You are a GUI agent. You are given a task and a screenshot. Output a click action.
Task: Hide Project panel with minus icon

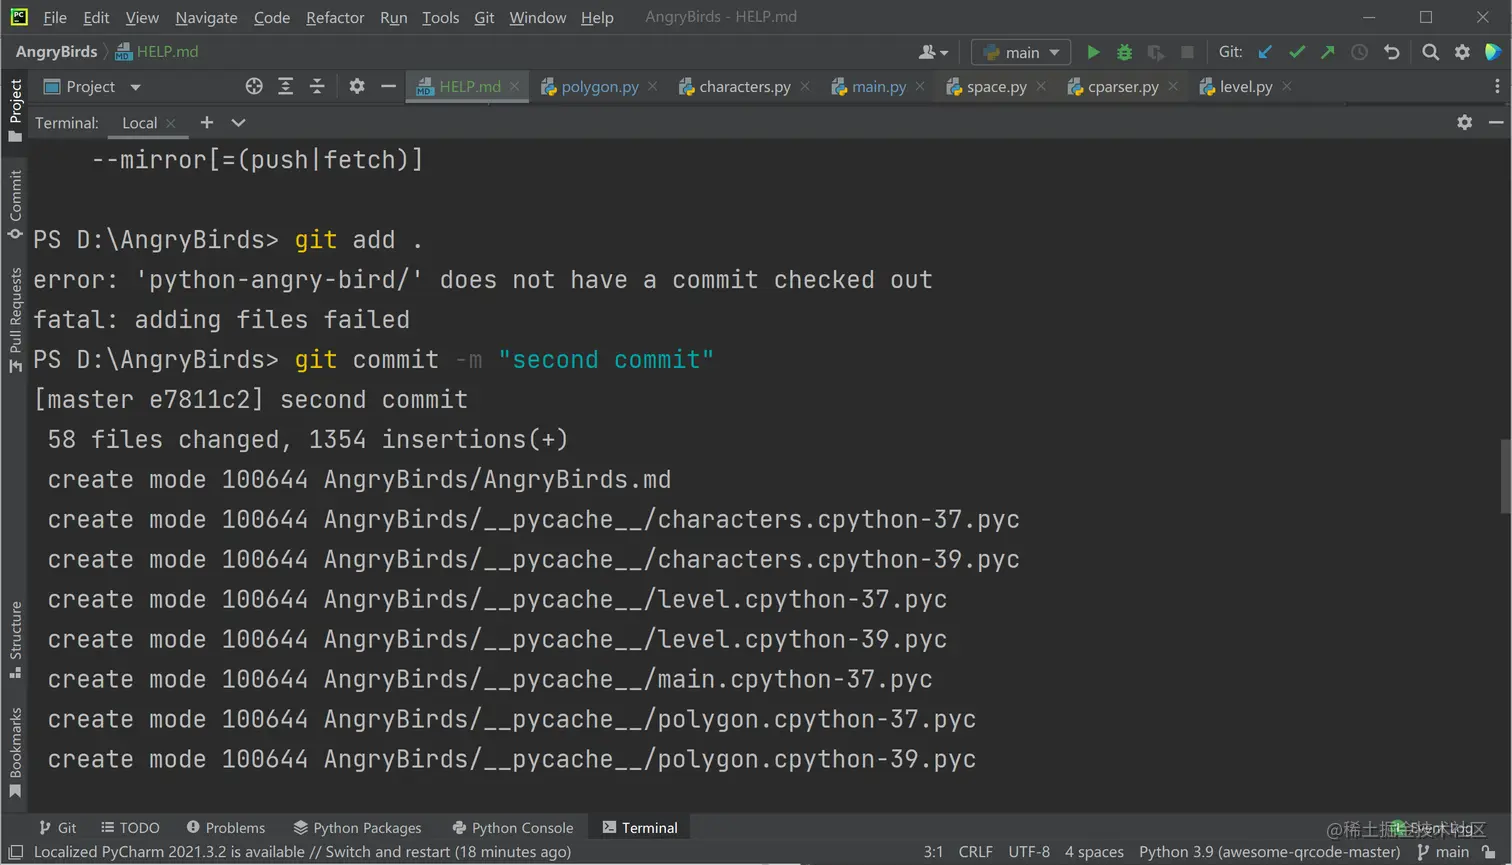388,87
